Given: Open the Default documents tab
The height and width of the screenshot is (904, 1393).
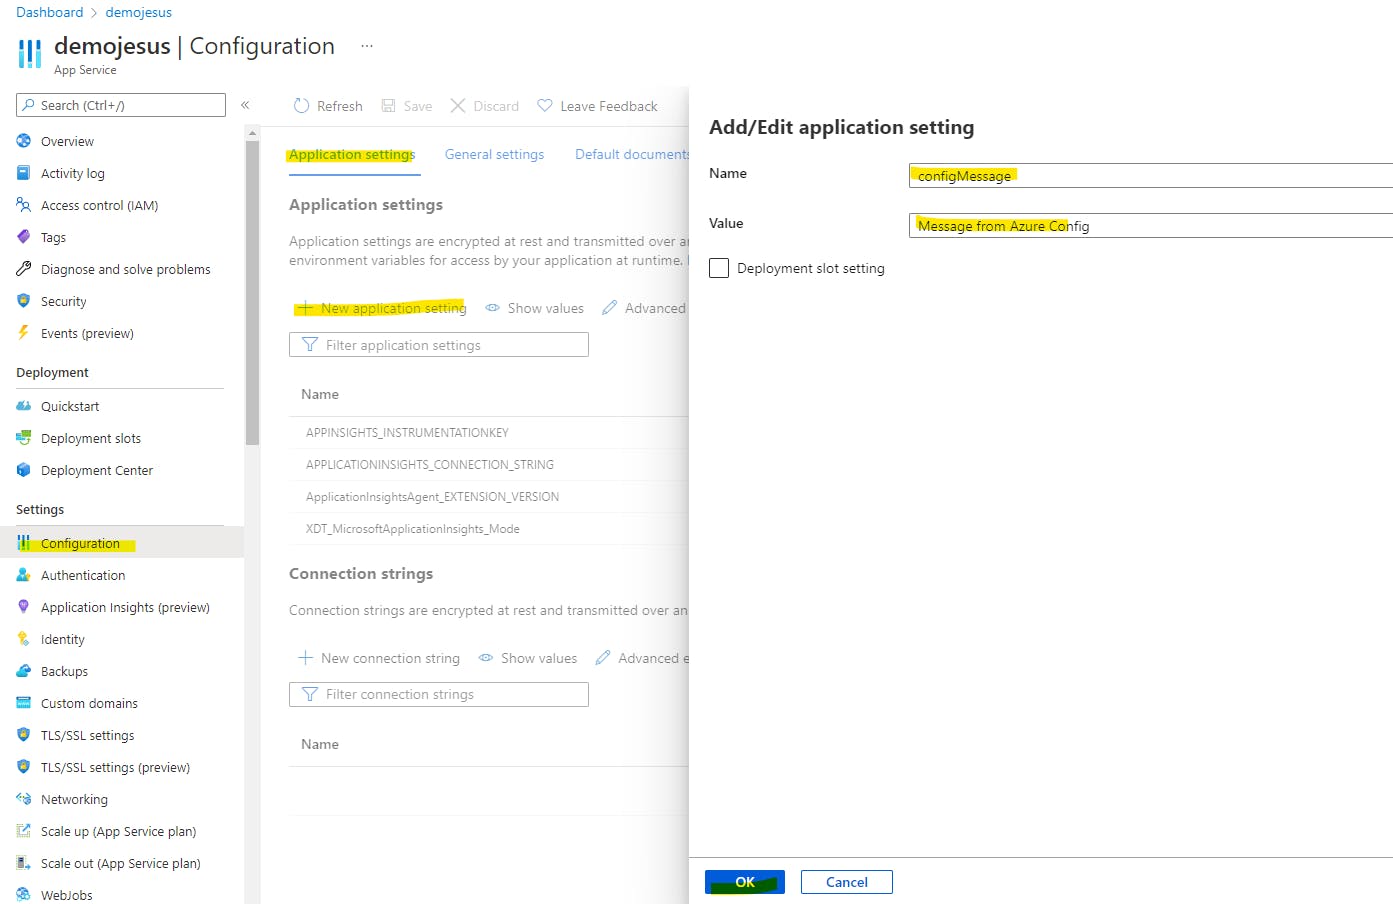Looking at the screenshot, I should (632, 155).
